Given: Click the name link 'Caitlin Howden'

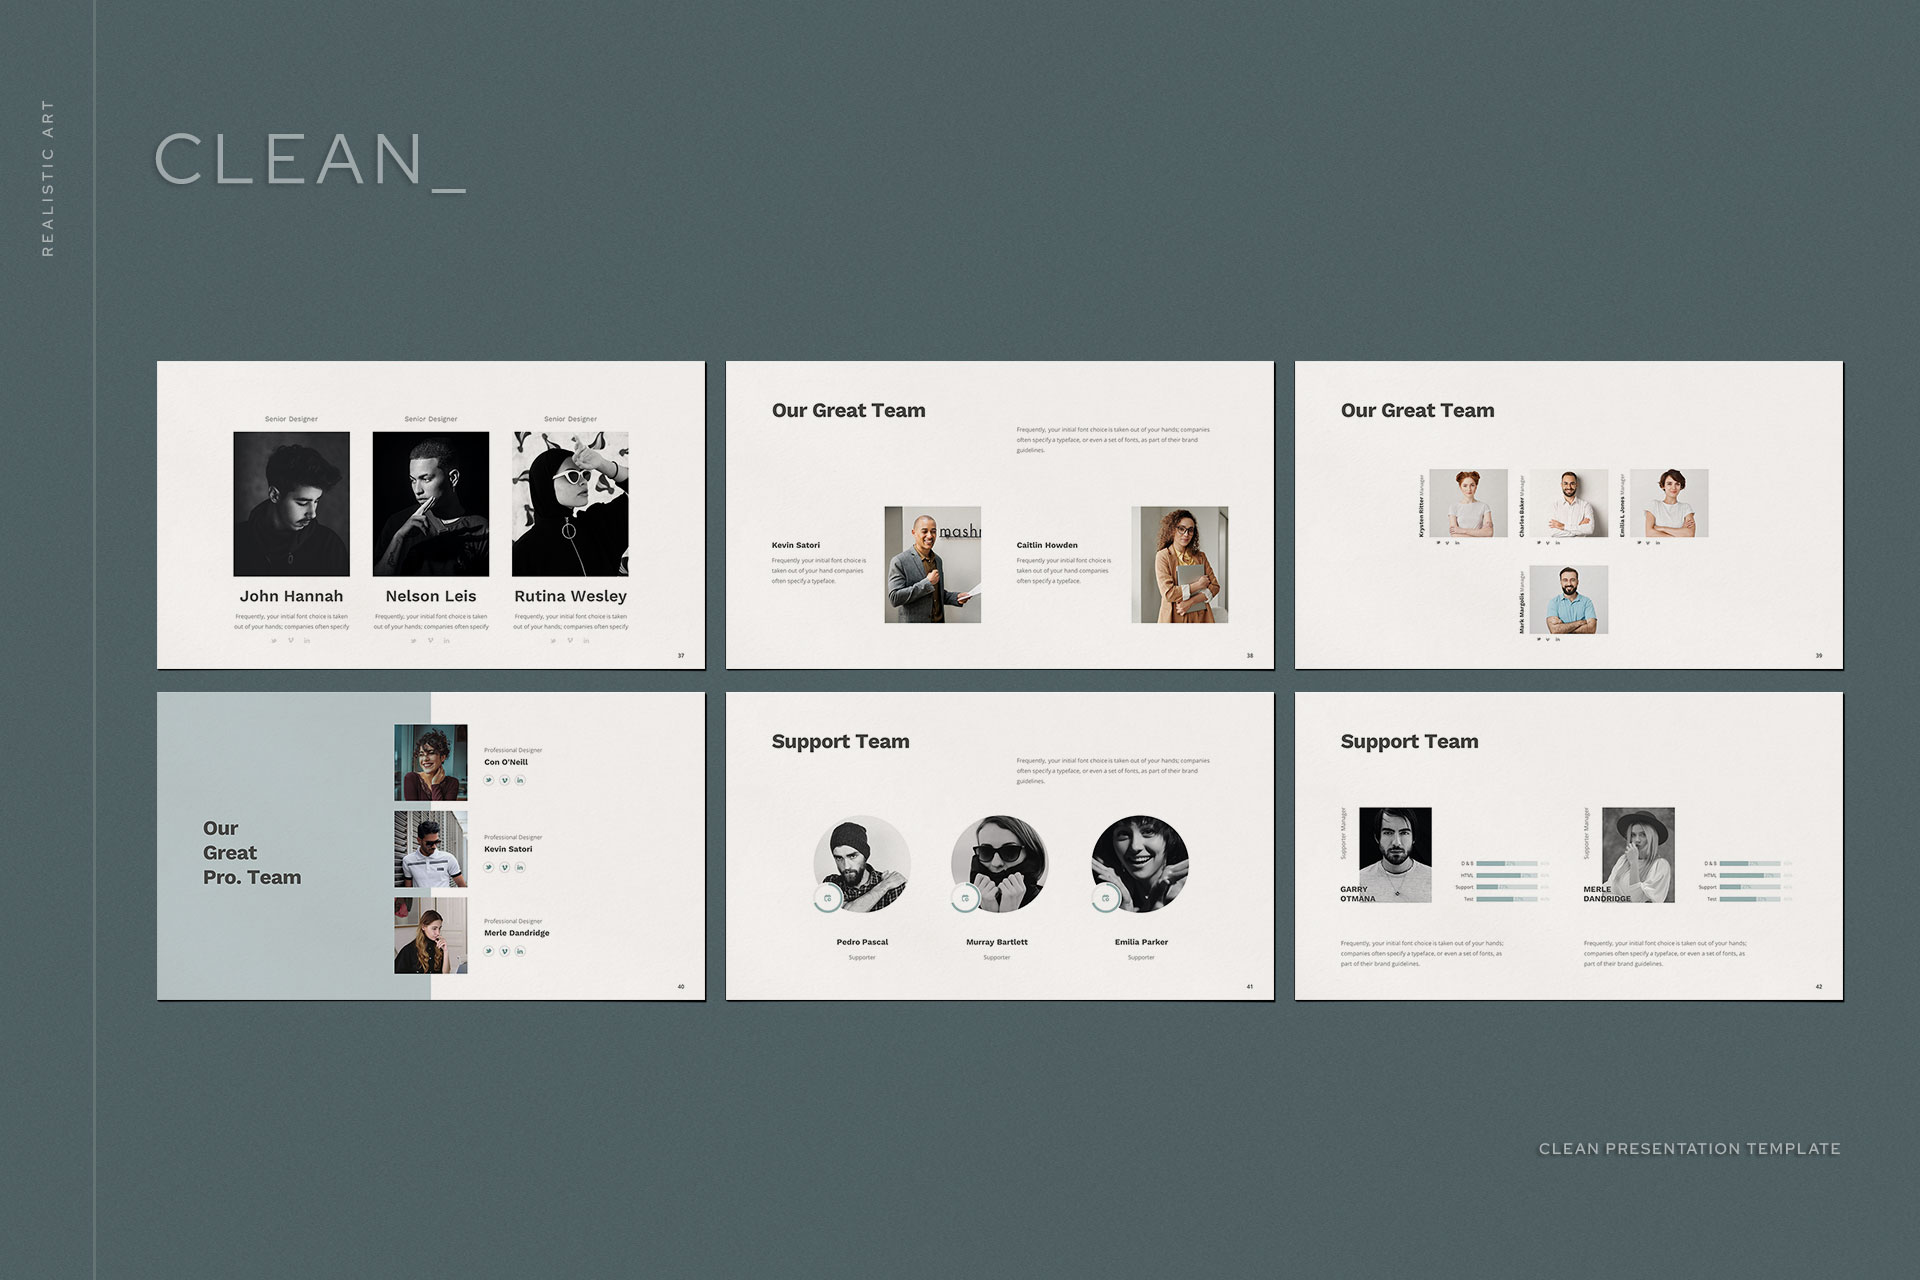Looking at the screenshot, I should point(1045,545).
